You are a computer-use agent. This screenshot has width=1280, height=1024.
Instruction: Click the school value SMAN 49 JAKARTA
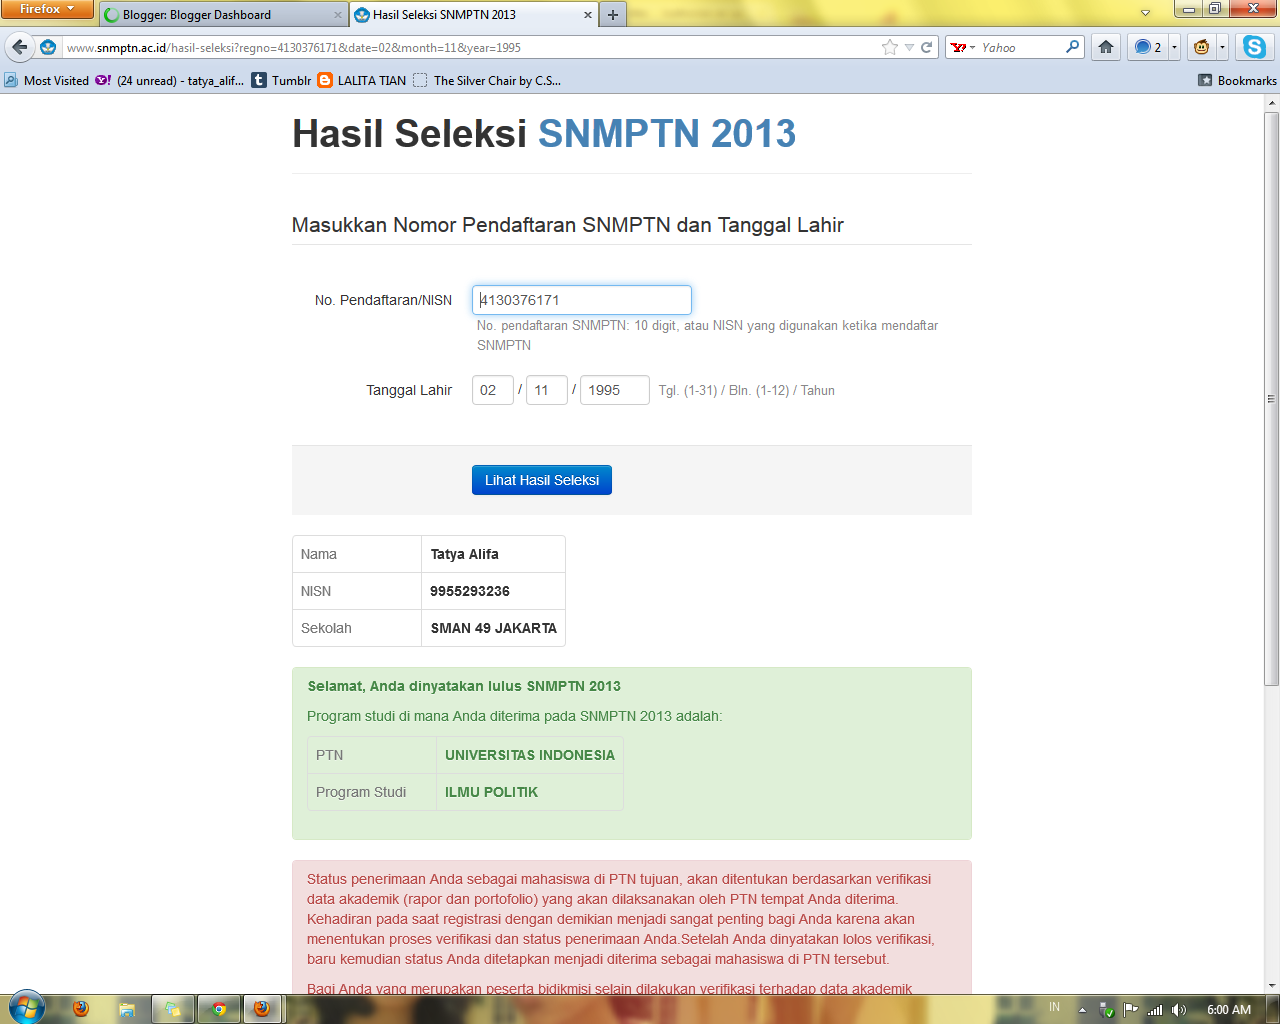tap(494, 628)
